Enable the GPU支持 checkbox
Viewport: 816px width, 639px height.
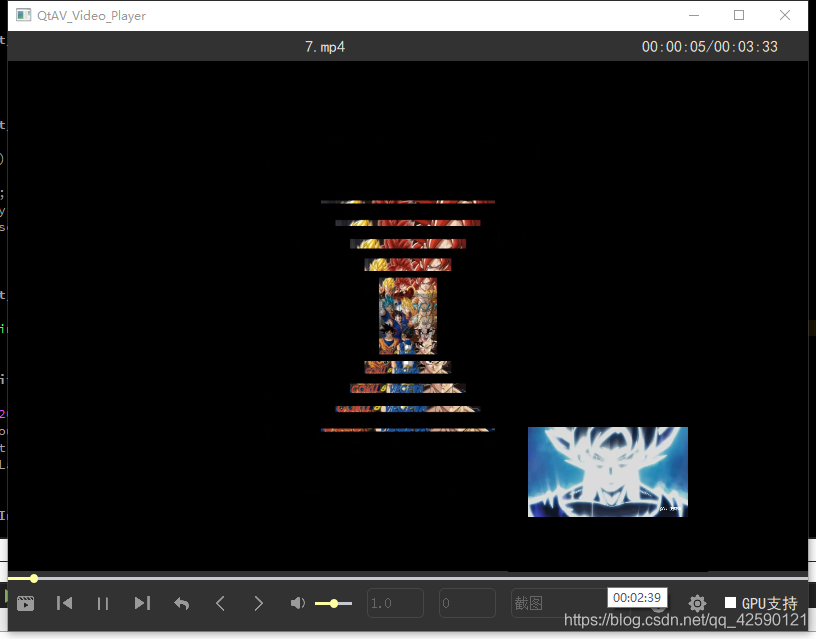pyautogui.click(x=731, y=603)
